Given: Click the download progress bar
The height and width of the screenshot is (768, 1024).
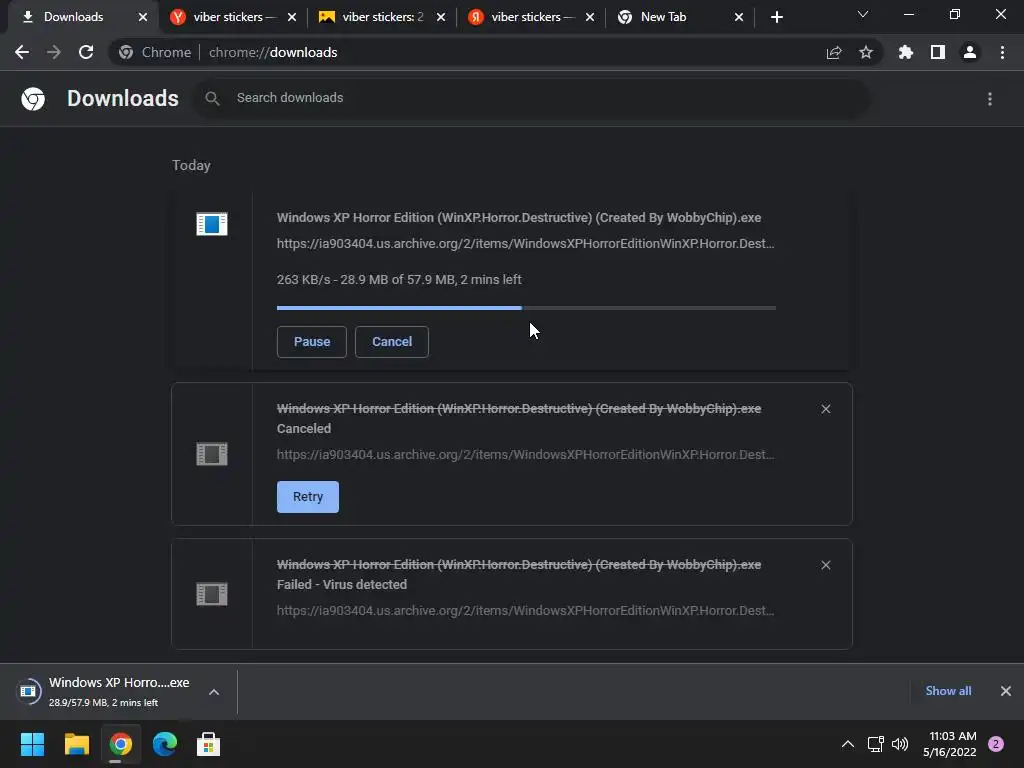Looking at the screenshot, I should 526,308.
